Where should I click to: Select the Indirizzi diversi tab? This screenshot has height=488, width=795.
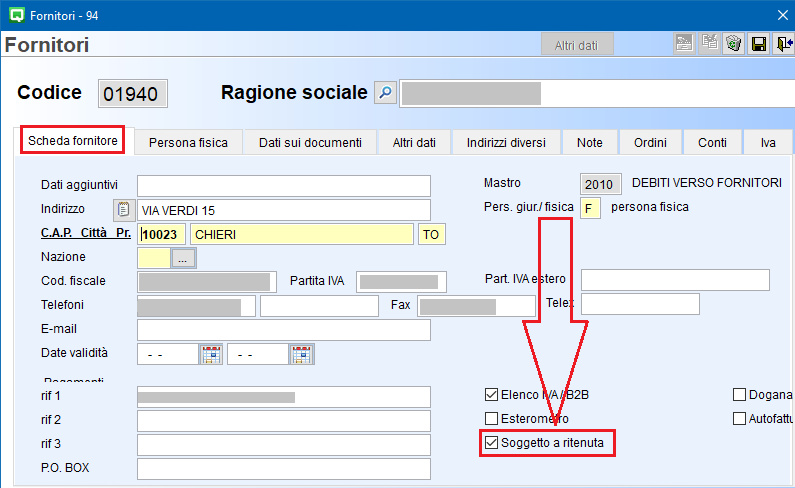506,143
